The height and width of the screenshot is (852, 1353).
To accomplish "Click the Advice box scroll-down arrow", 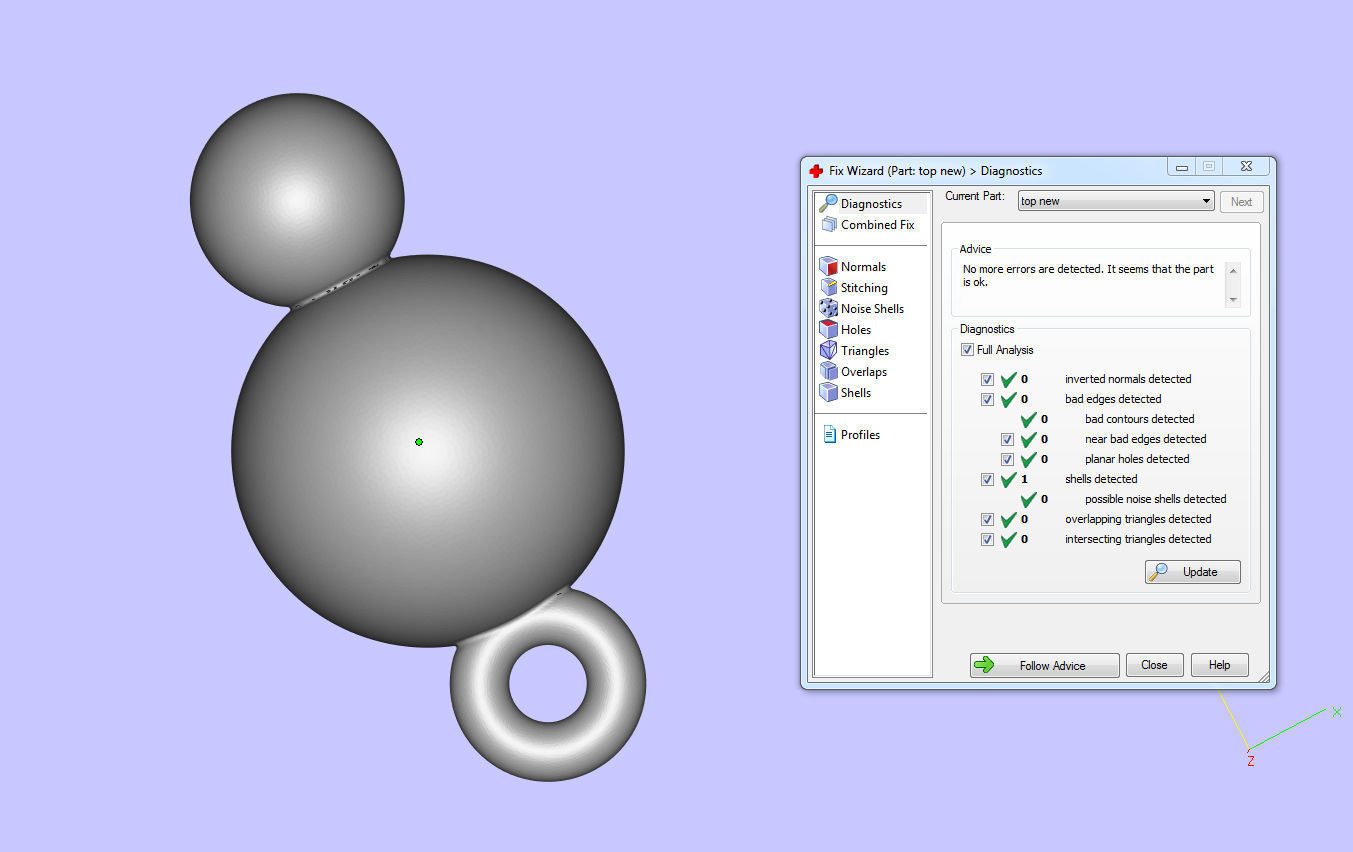I will click(x=1232, y=299).
